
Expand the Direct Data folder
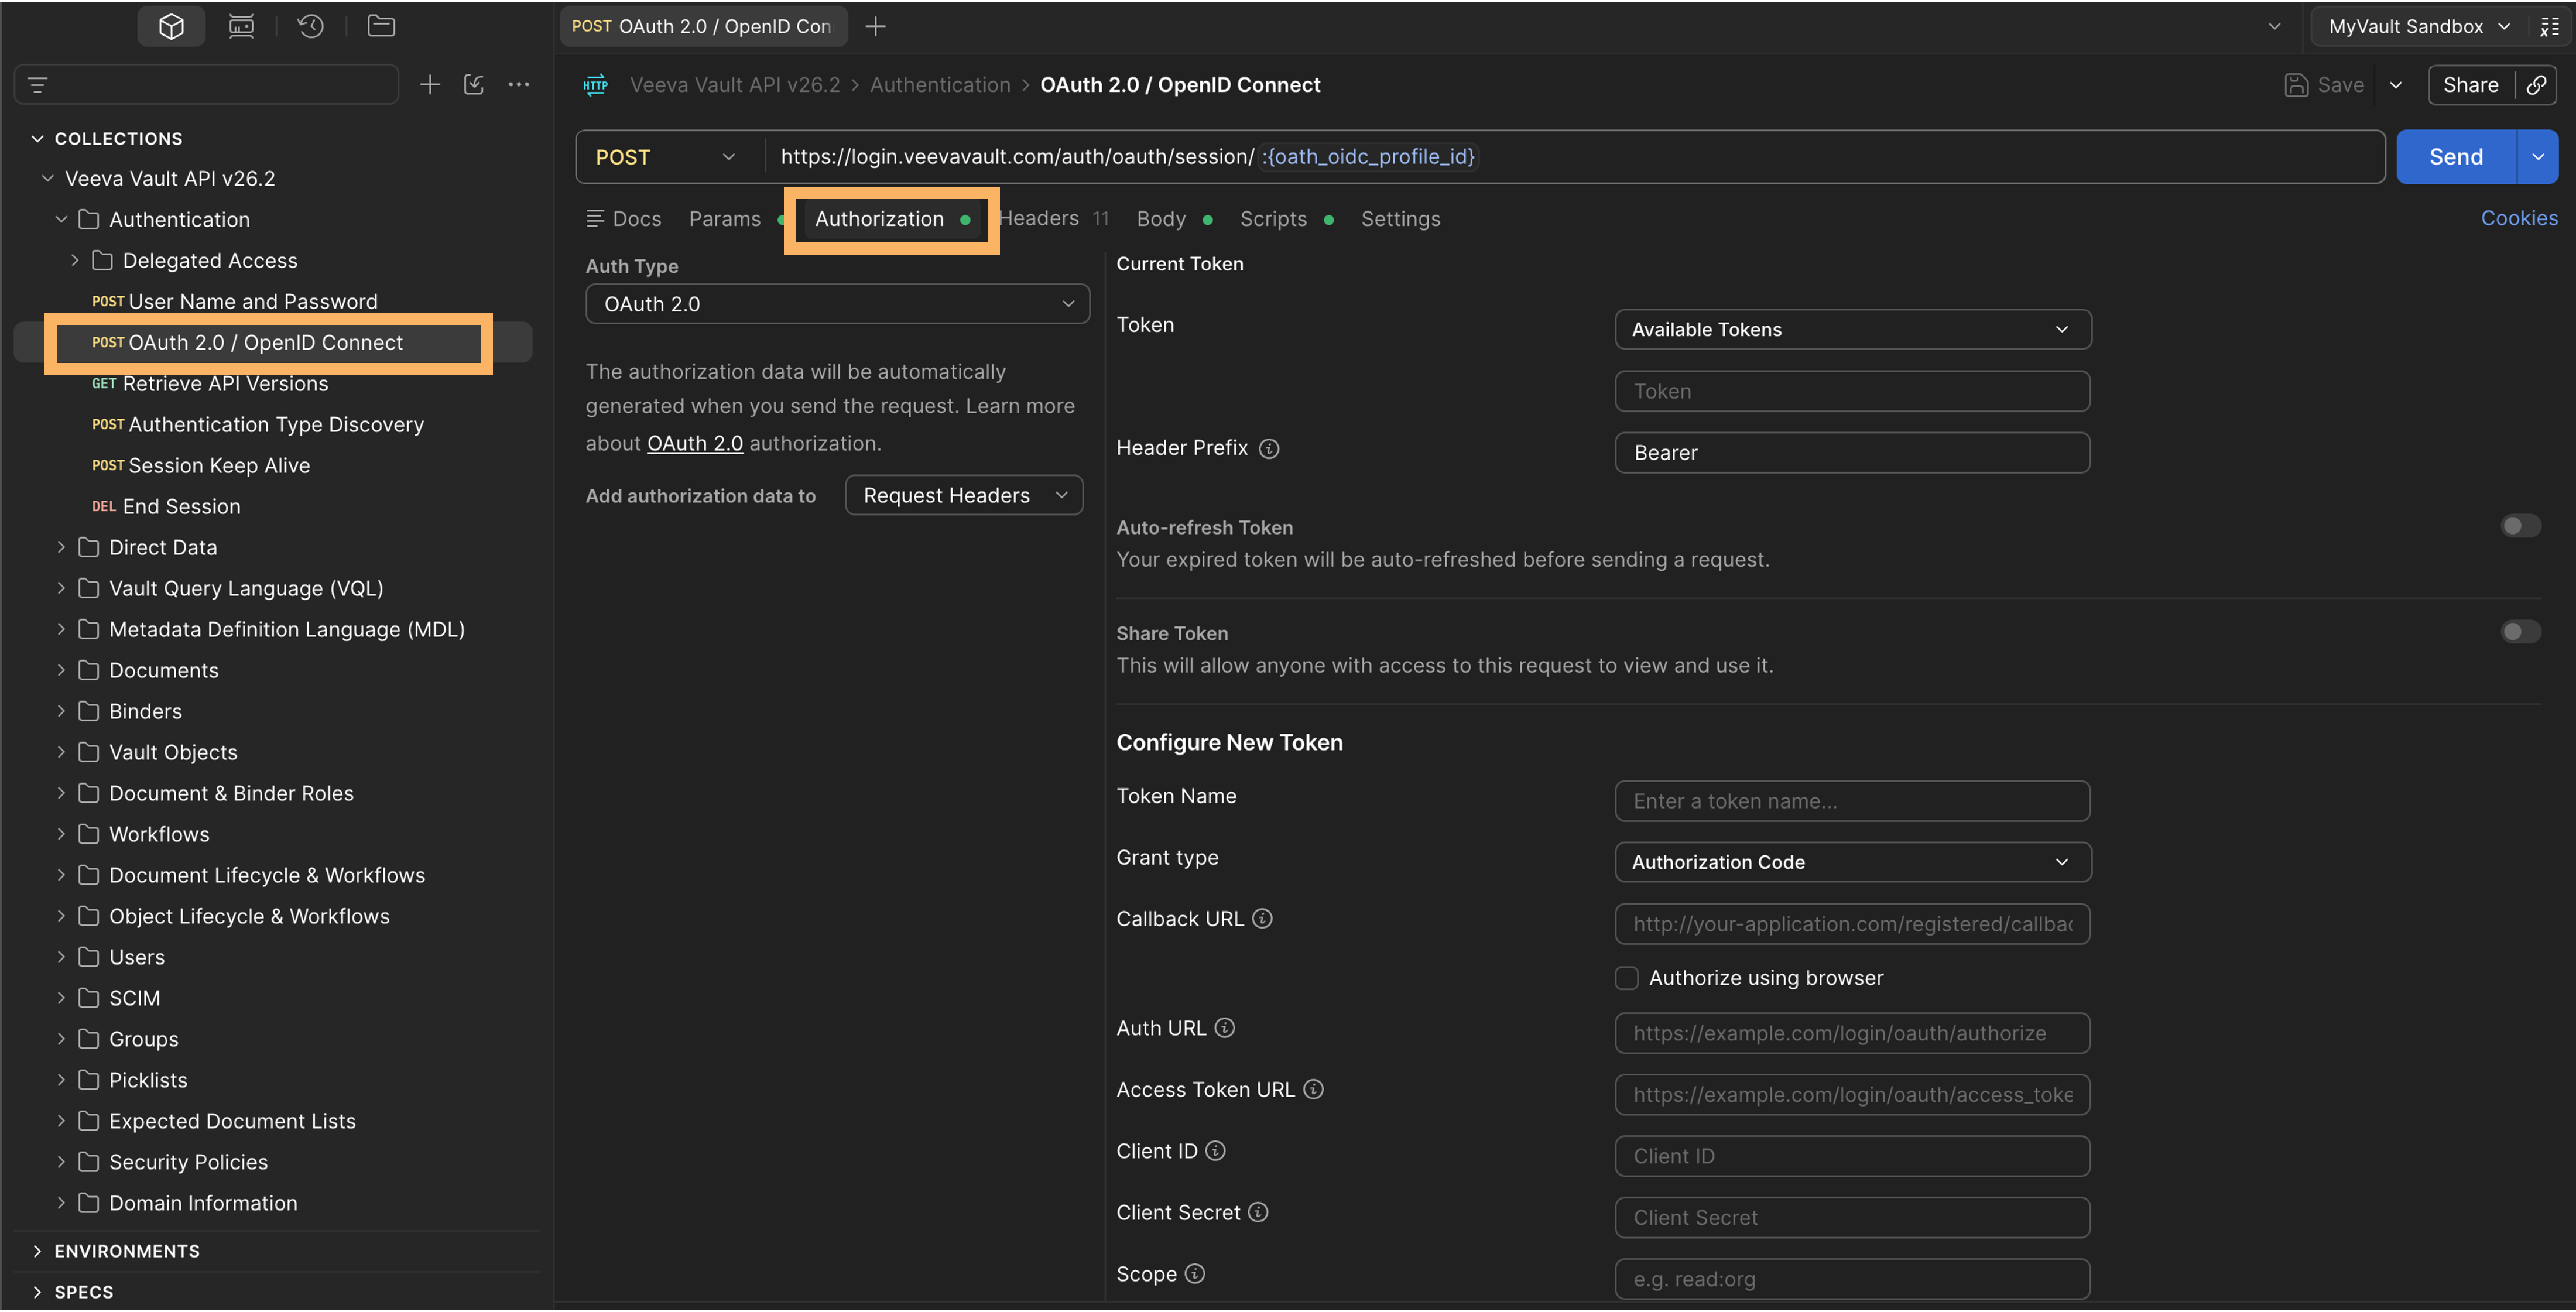pos(61,548)
